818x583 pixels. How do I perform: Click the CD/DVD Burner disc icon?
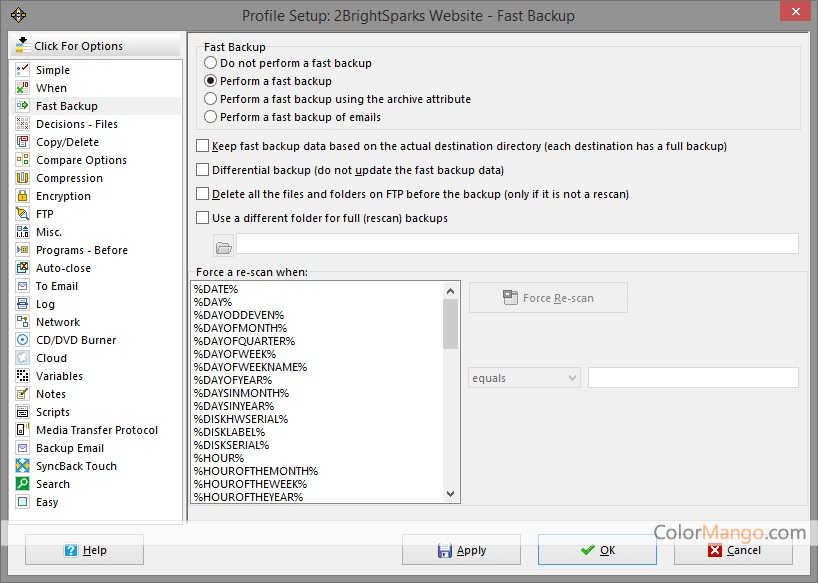click(22, 340)
